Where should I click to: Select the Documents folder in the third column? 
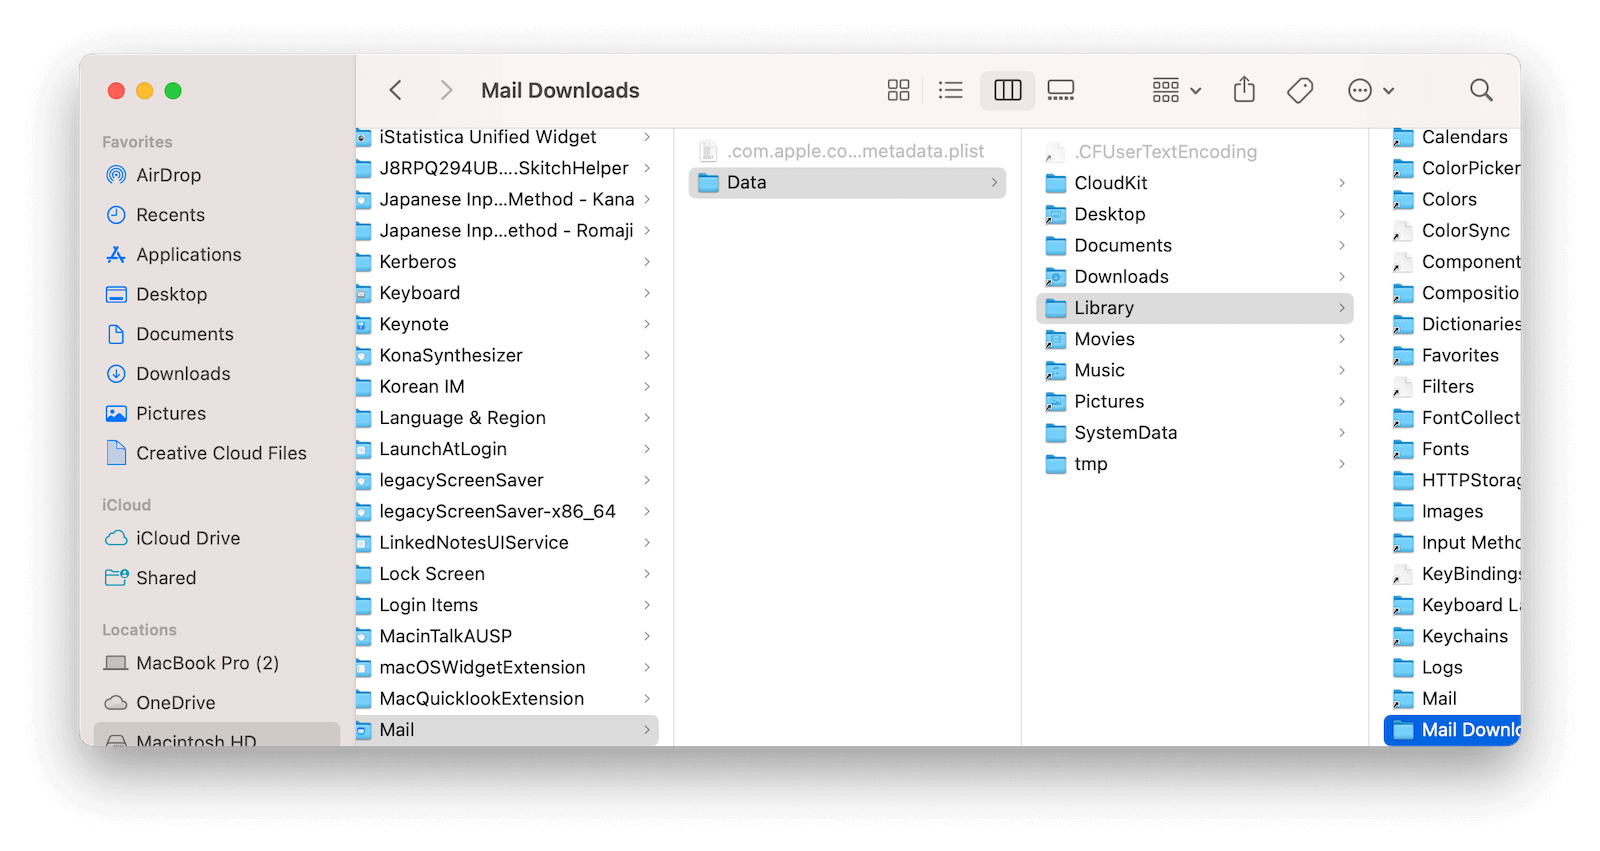coord(1195,246)
